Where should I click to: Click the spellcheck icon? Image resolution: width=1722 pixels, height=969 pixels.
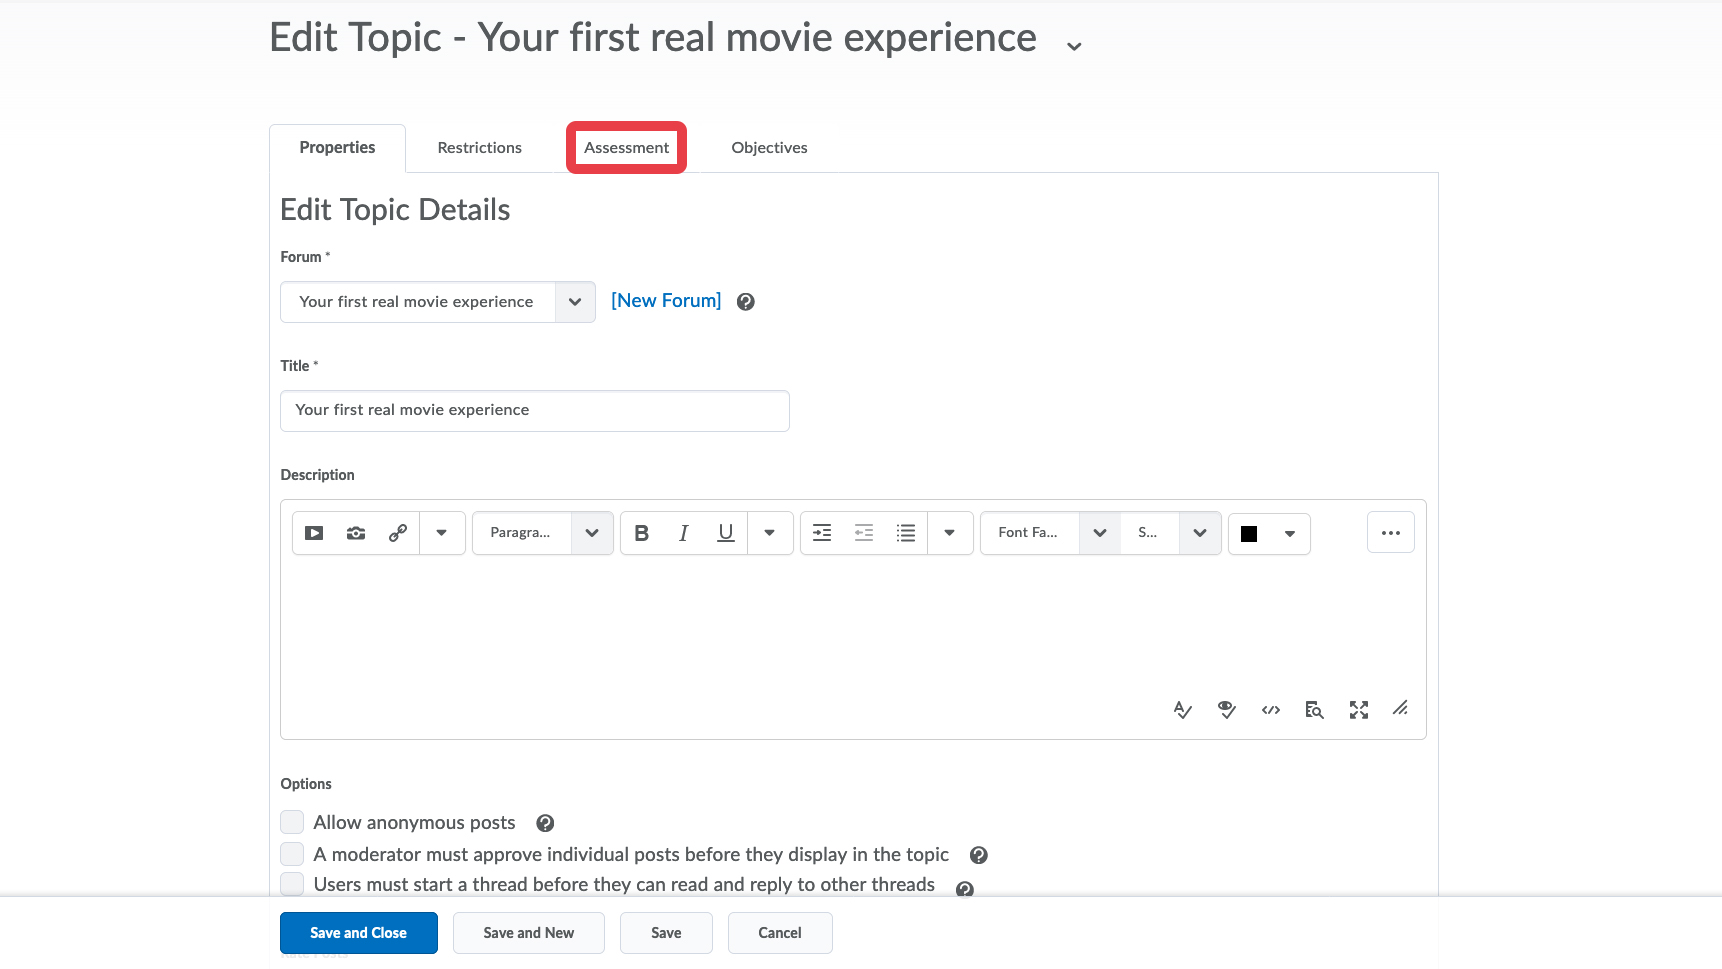pos(1183,710)
